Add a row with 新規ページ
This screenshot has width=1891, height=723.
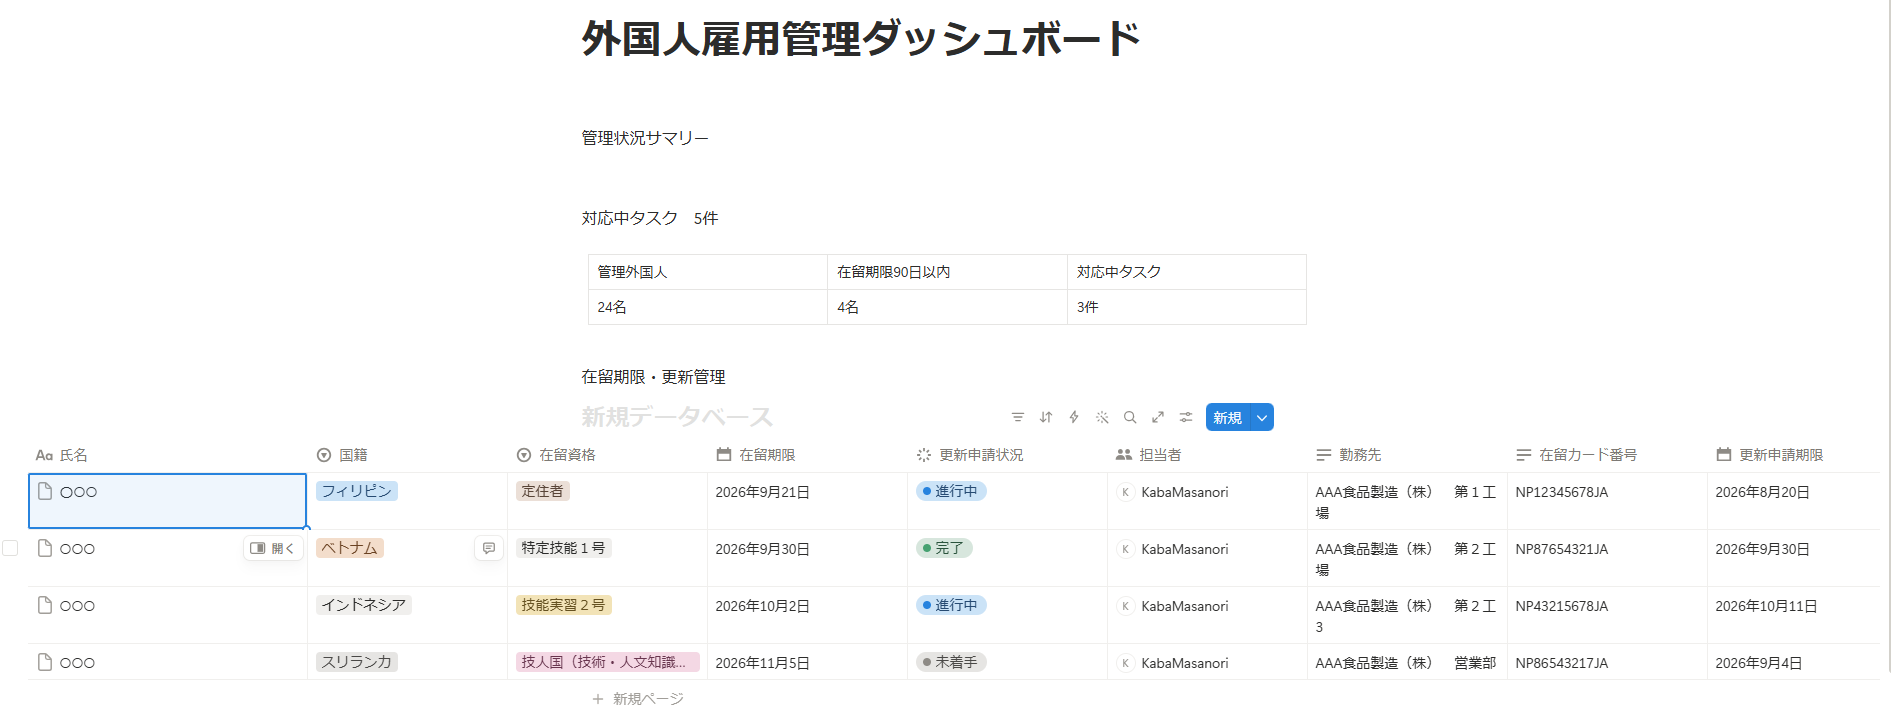click(x=638, y=698)
